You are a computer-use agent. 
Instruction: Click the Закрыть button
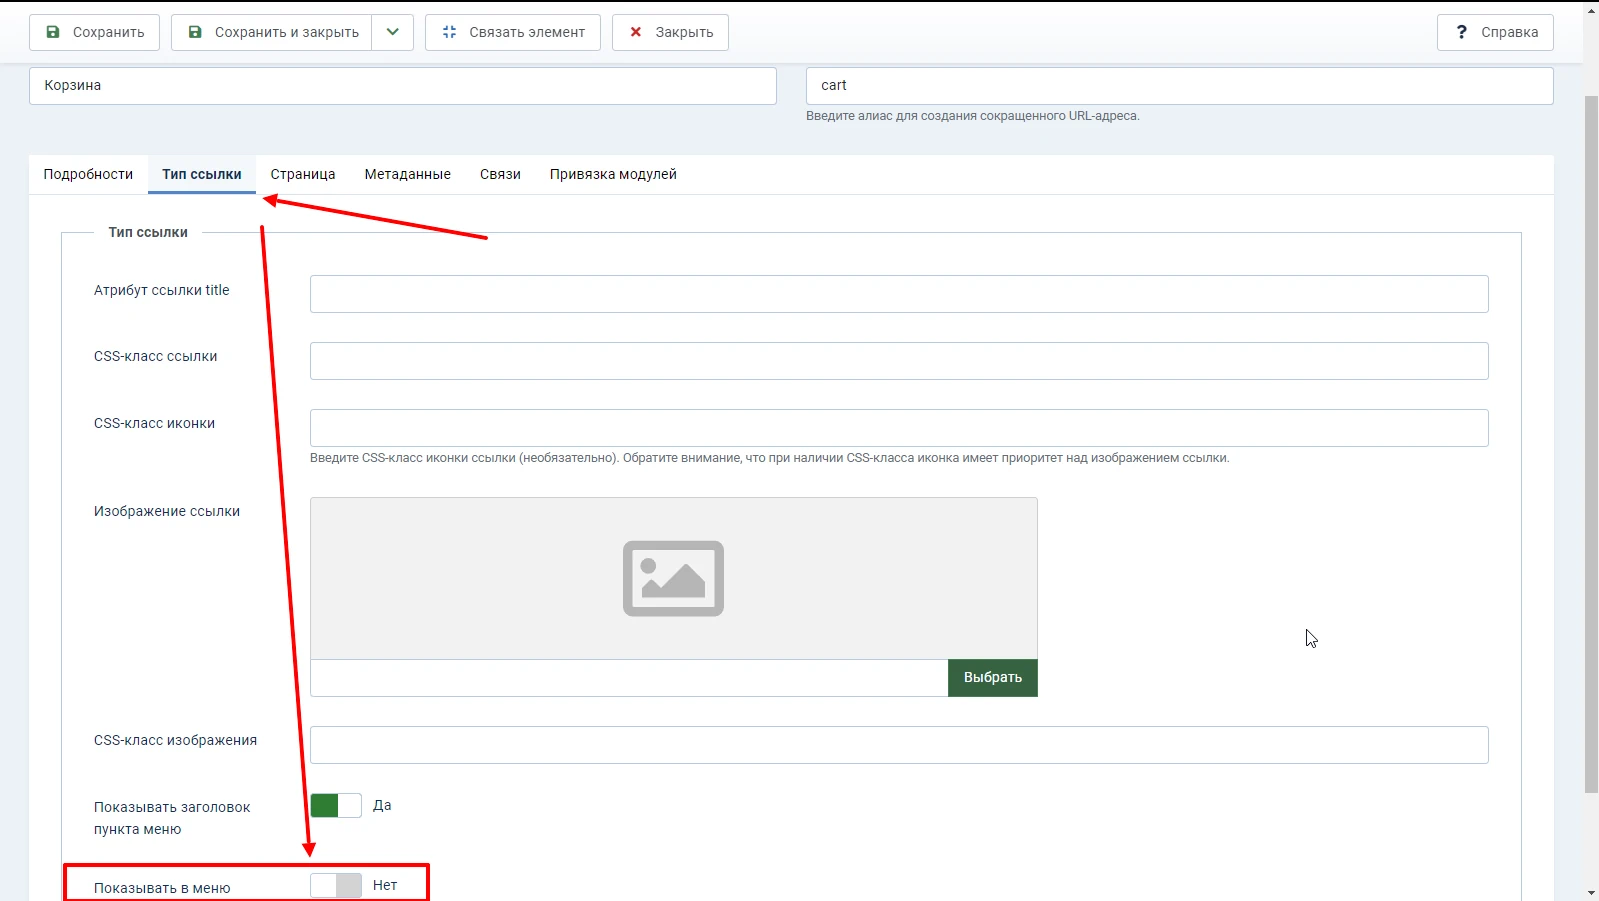pos(670,32)
